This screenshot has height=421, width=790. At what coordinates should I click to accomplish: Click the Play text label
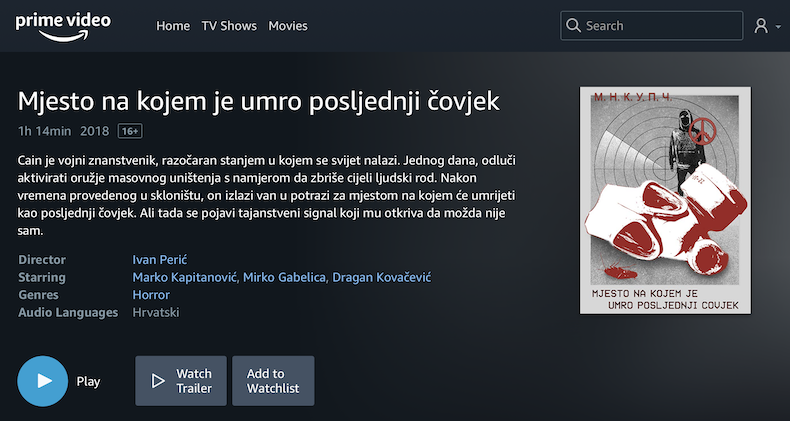coord(88,382)
